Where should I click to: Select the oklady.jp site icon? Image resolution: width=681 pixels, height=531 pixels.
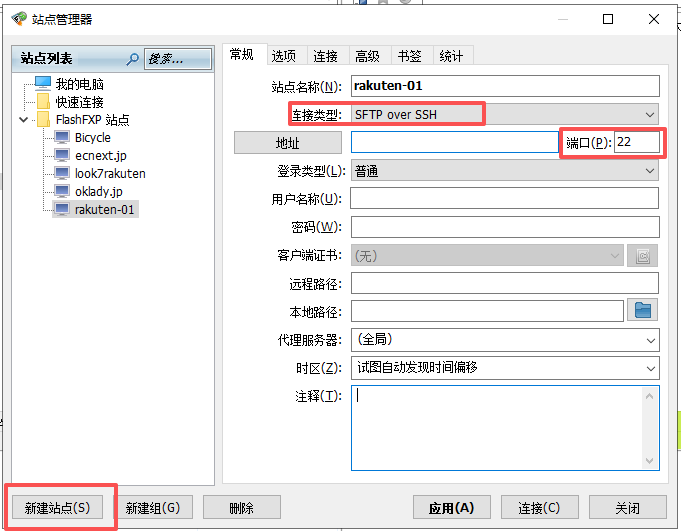(62, 191)
